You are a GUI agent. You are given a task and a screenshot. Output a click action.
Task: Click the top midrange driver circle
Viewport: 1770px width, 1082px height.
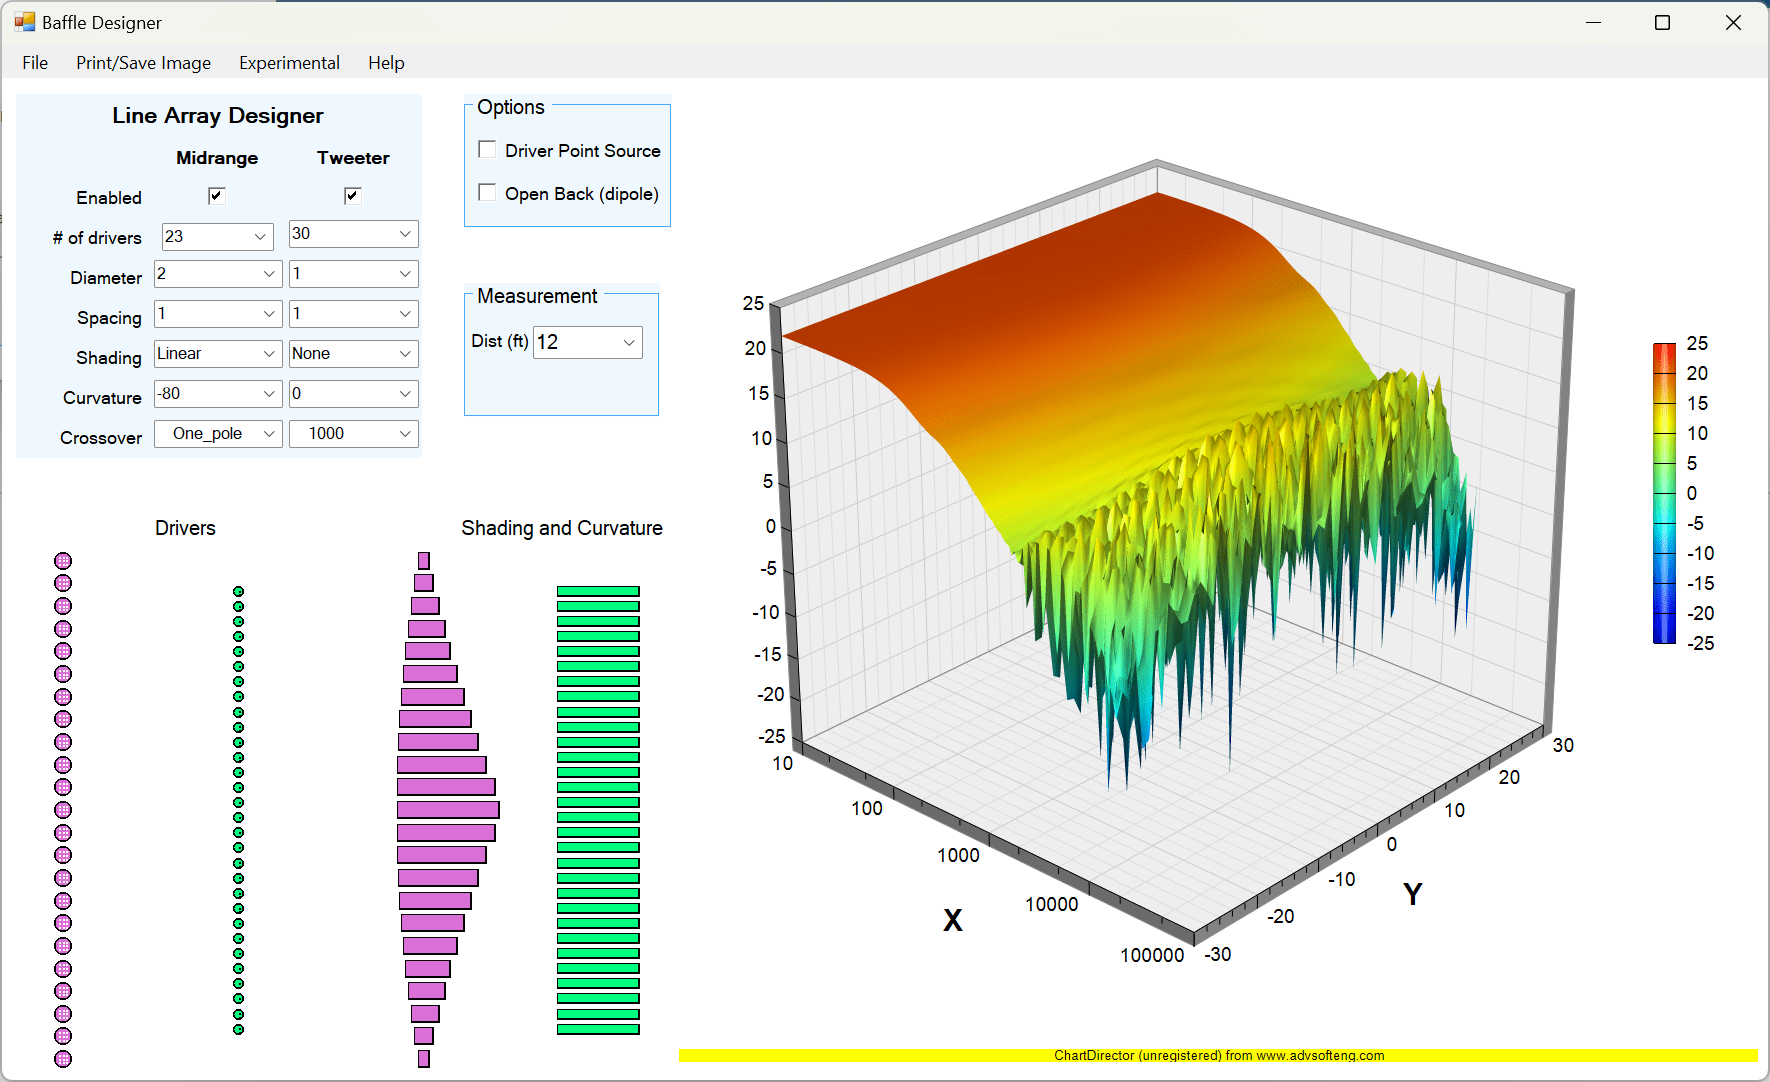coord(63,561)
